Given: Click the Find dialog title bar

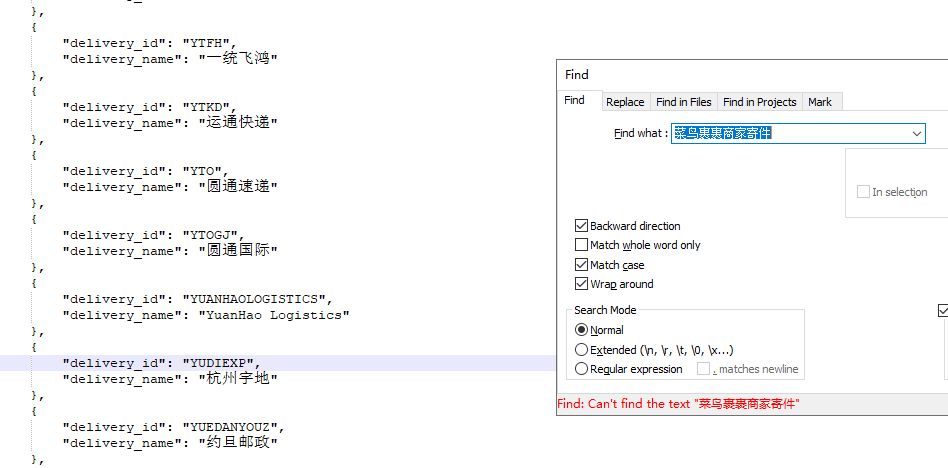Looking at the screenshot, I should [x=752, y=75].
